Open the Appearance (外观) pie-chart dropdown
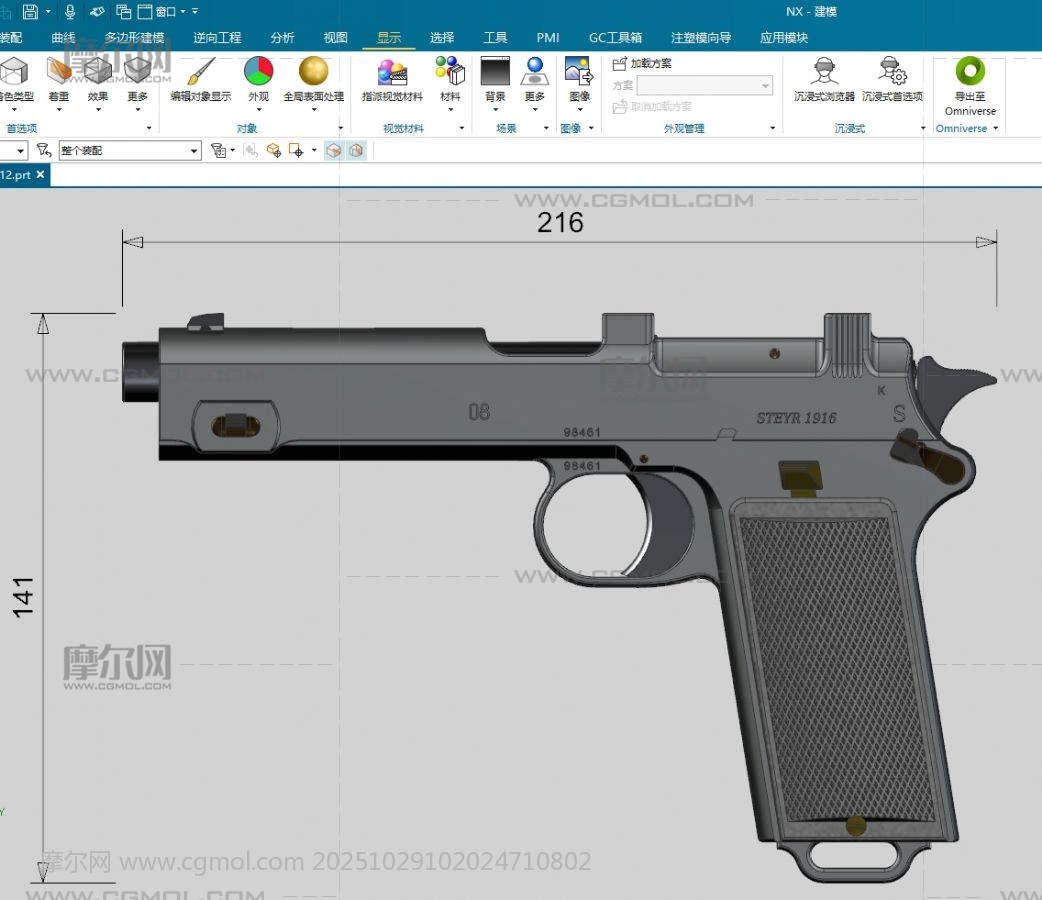The image size is (1042, 900). tap(258, 72)
